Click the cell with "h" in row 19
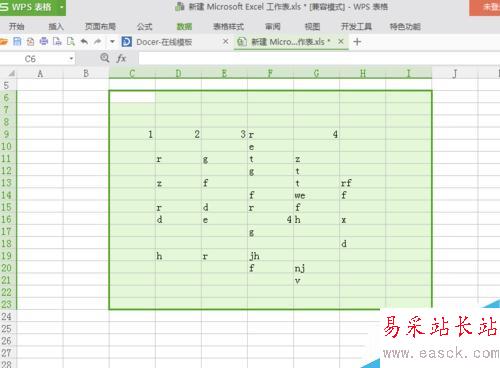Viewport: 500px width, 368px height. 178,256
